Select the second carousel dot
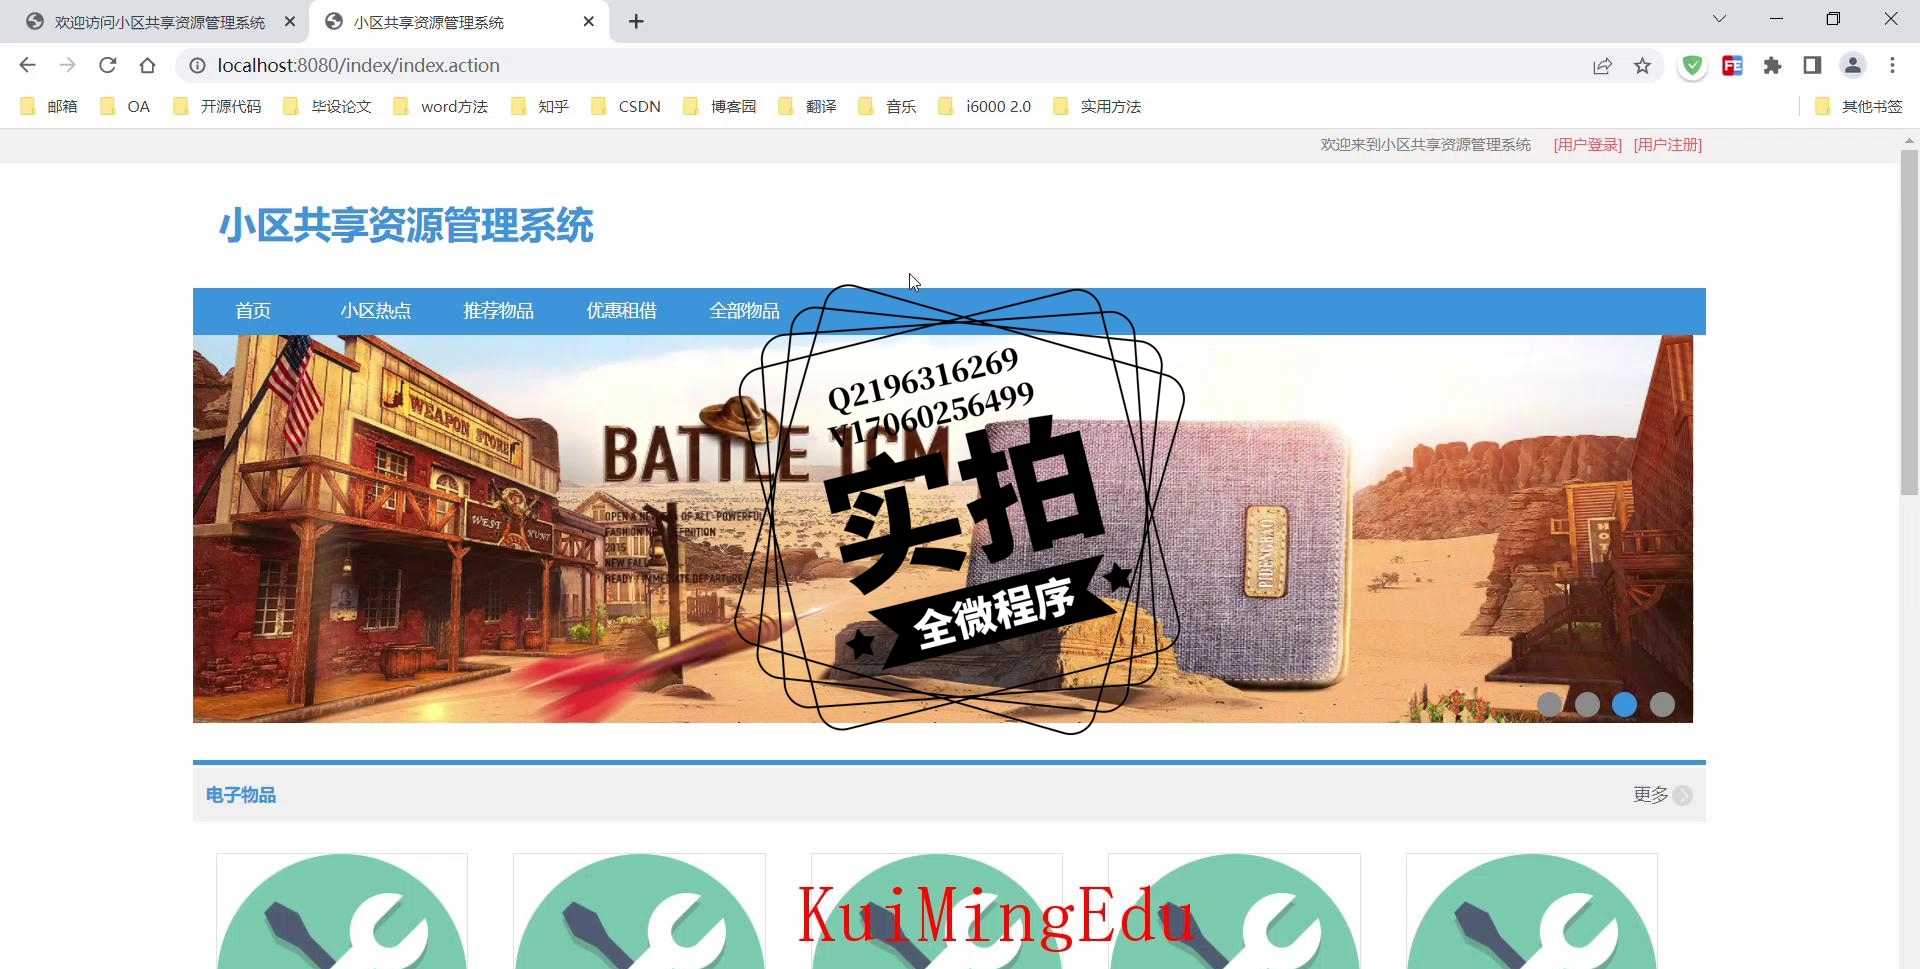The width and height of the screenshot is (1920, 969). [1587, 705]
